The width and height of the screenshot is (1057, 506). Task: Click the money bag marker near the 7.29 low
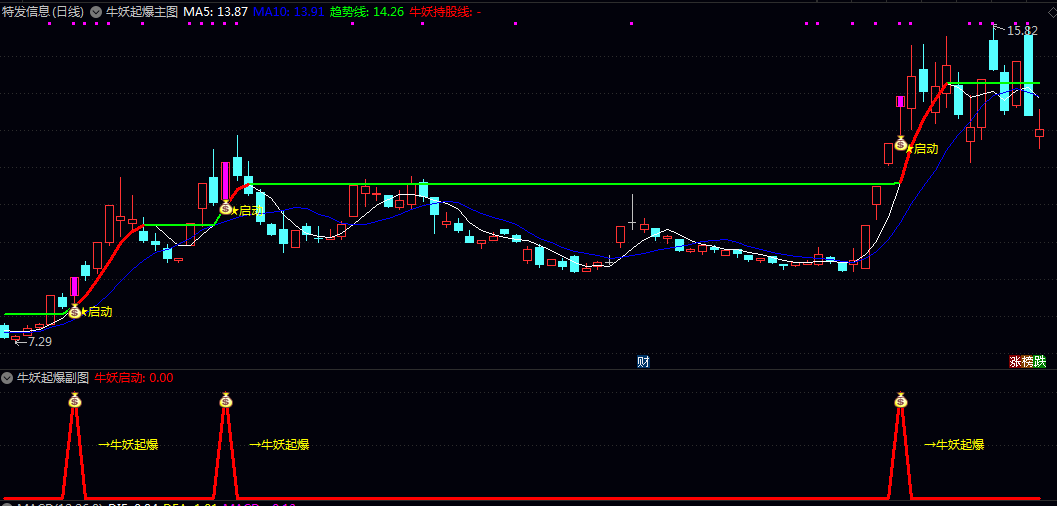[x=74, y=311]
